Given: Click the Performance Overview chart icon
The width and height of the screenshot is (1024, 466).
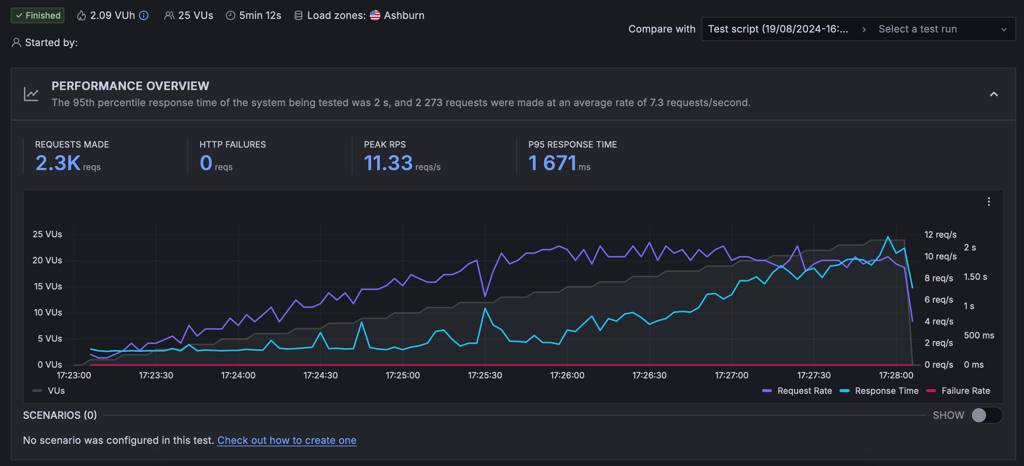Looking at the screenshot, I should pos(31,94).
